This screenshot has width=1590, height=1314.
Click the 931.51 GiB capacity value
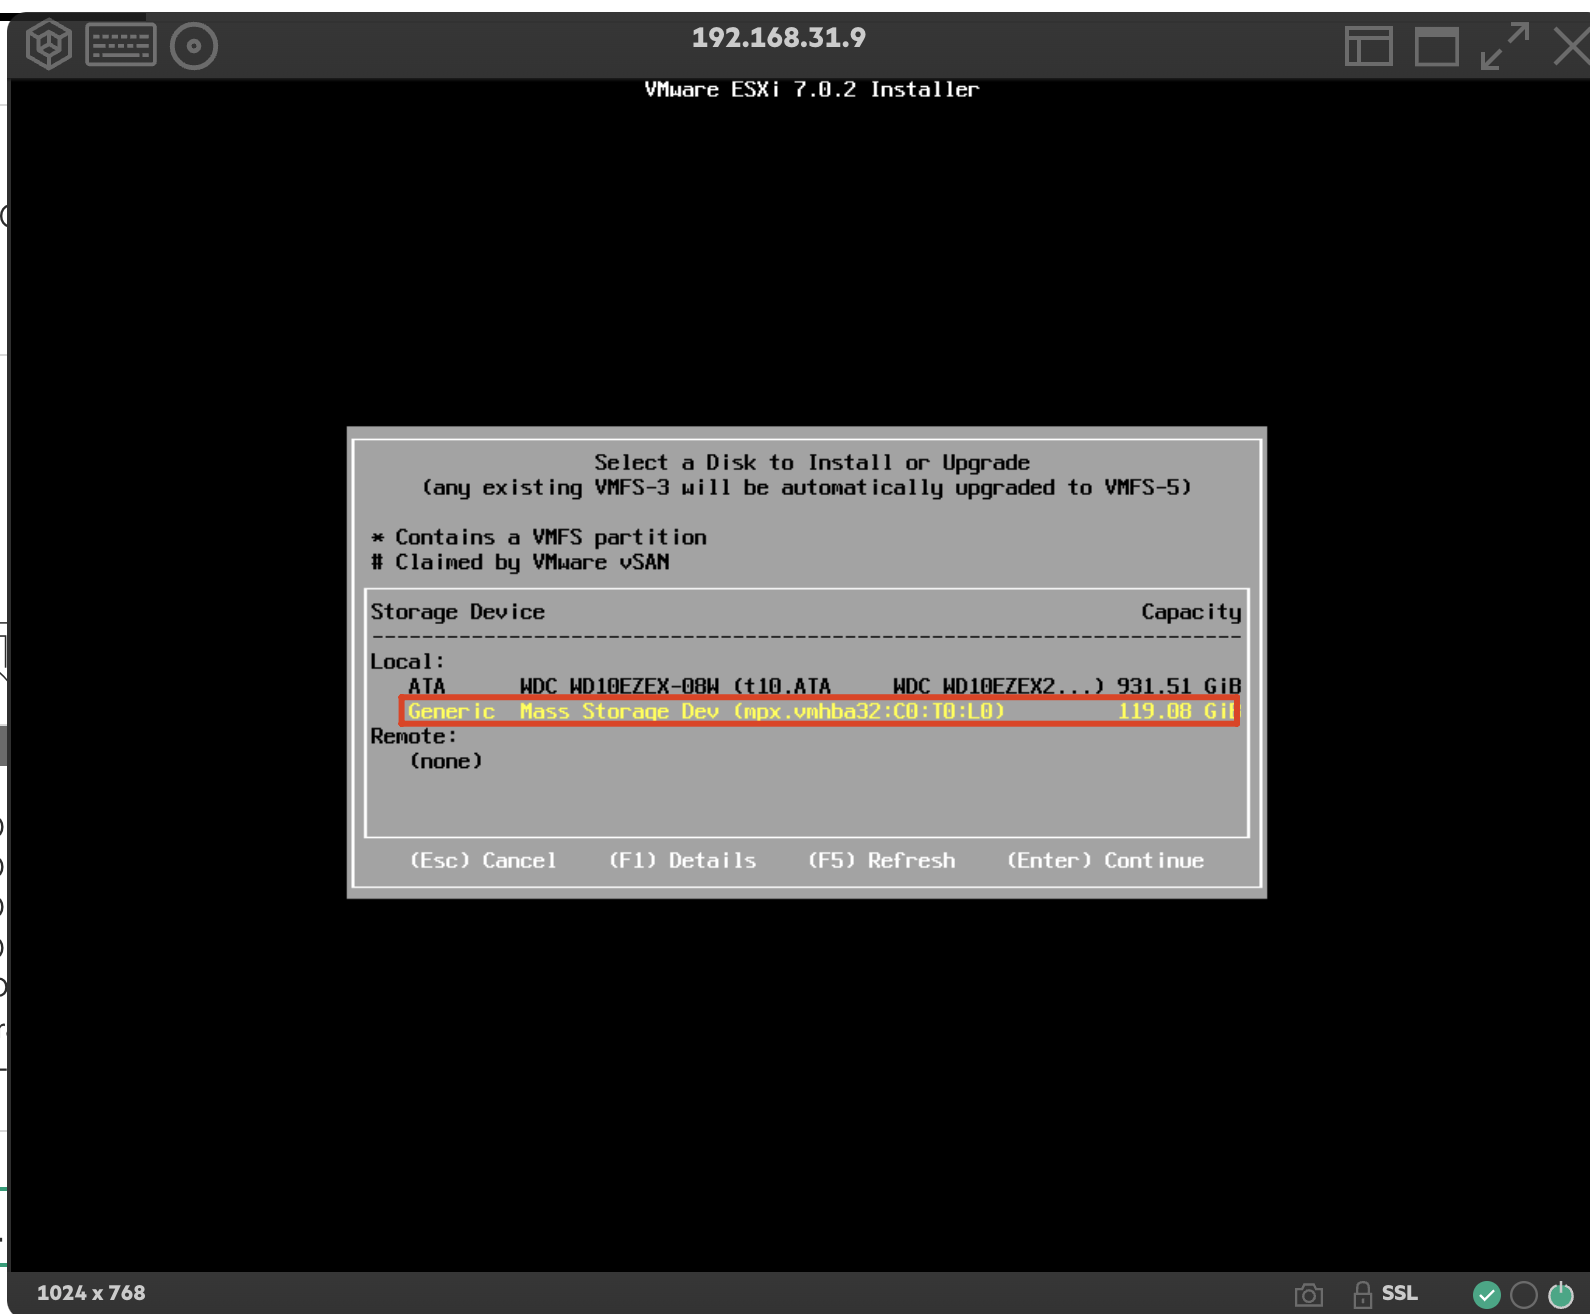(x=1179, y=686)
